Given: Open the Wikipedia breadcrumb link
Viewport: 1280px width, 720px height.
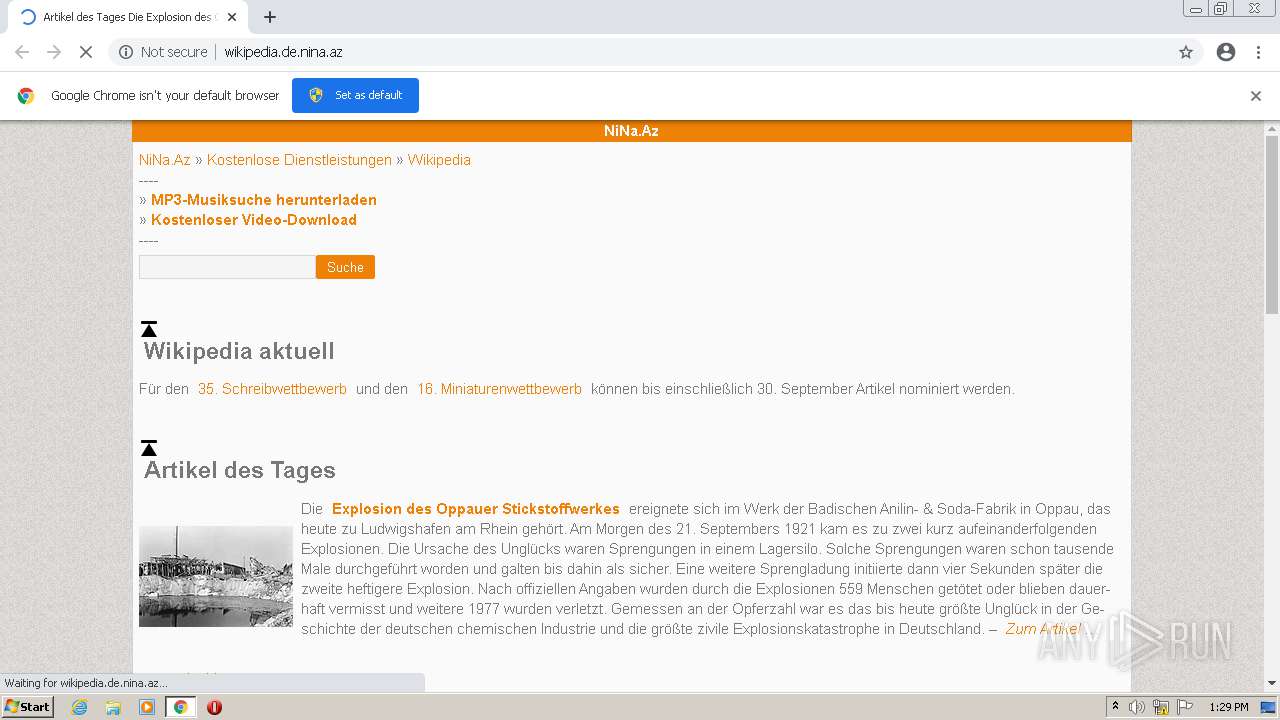Looking at the screenshot, I should click(439, 160).
